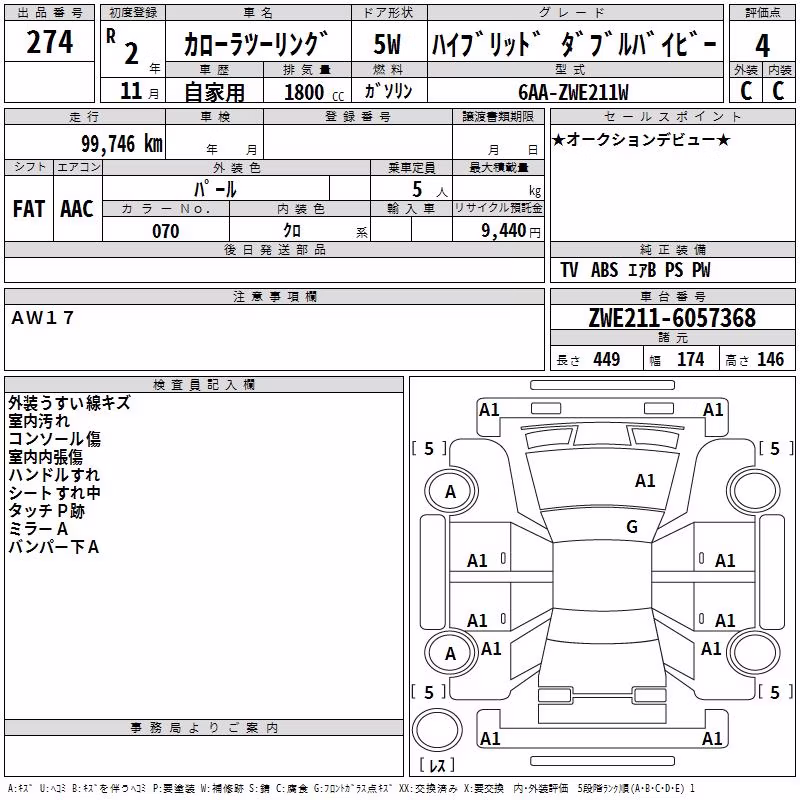
Task: Click inspector note ミラーA
Action: coord(38,529)
